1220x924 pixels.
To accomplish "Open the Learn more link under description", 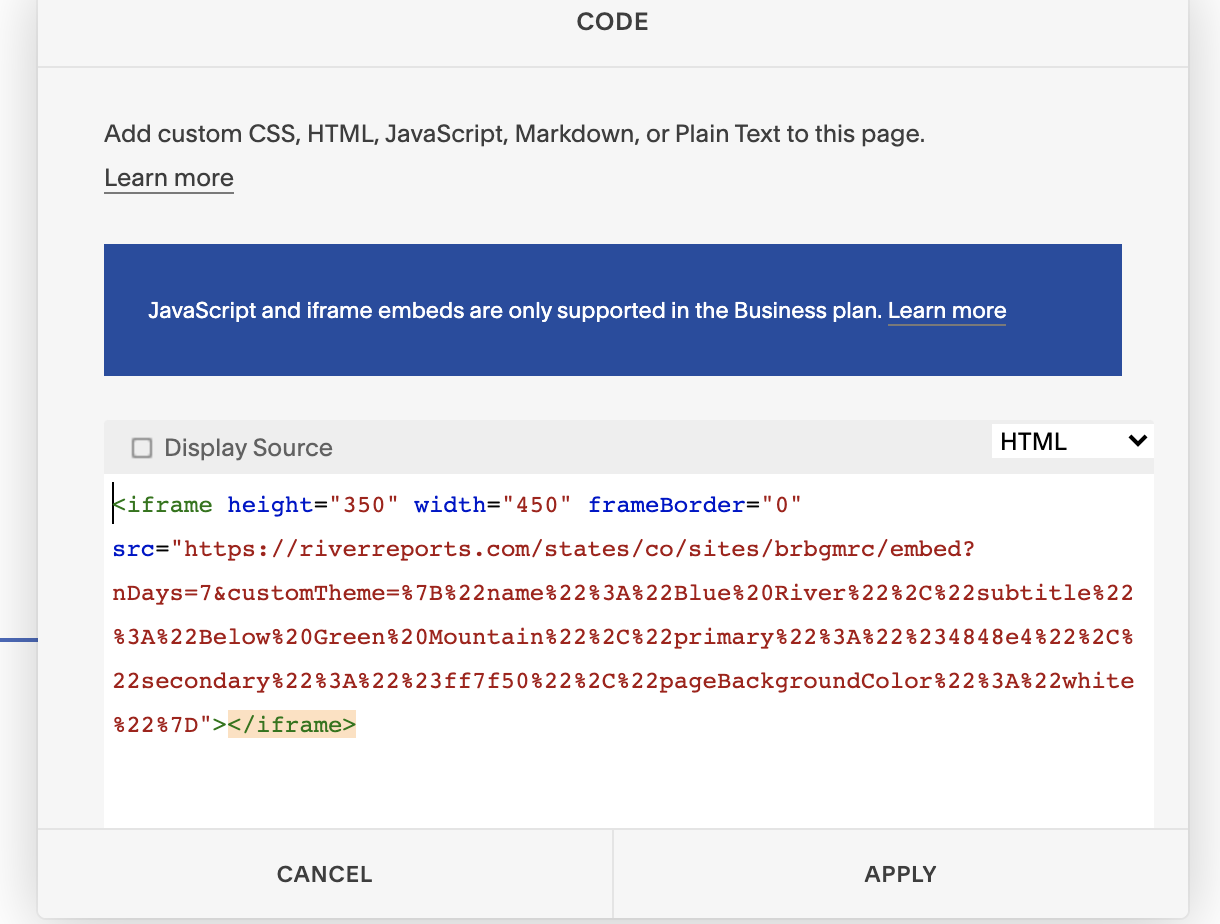I will 169,178.
